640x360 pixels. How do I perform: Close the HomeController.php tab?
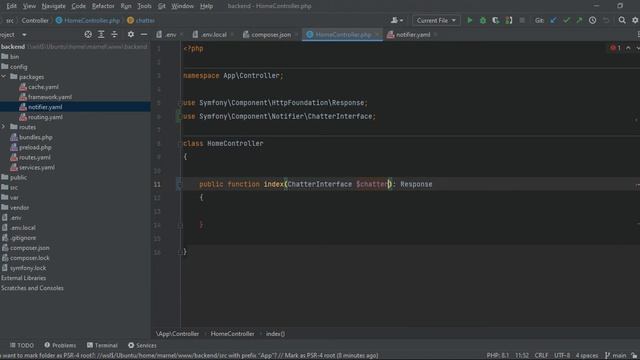tap(377, 35)
